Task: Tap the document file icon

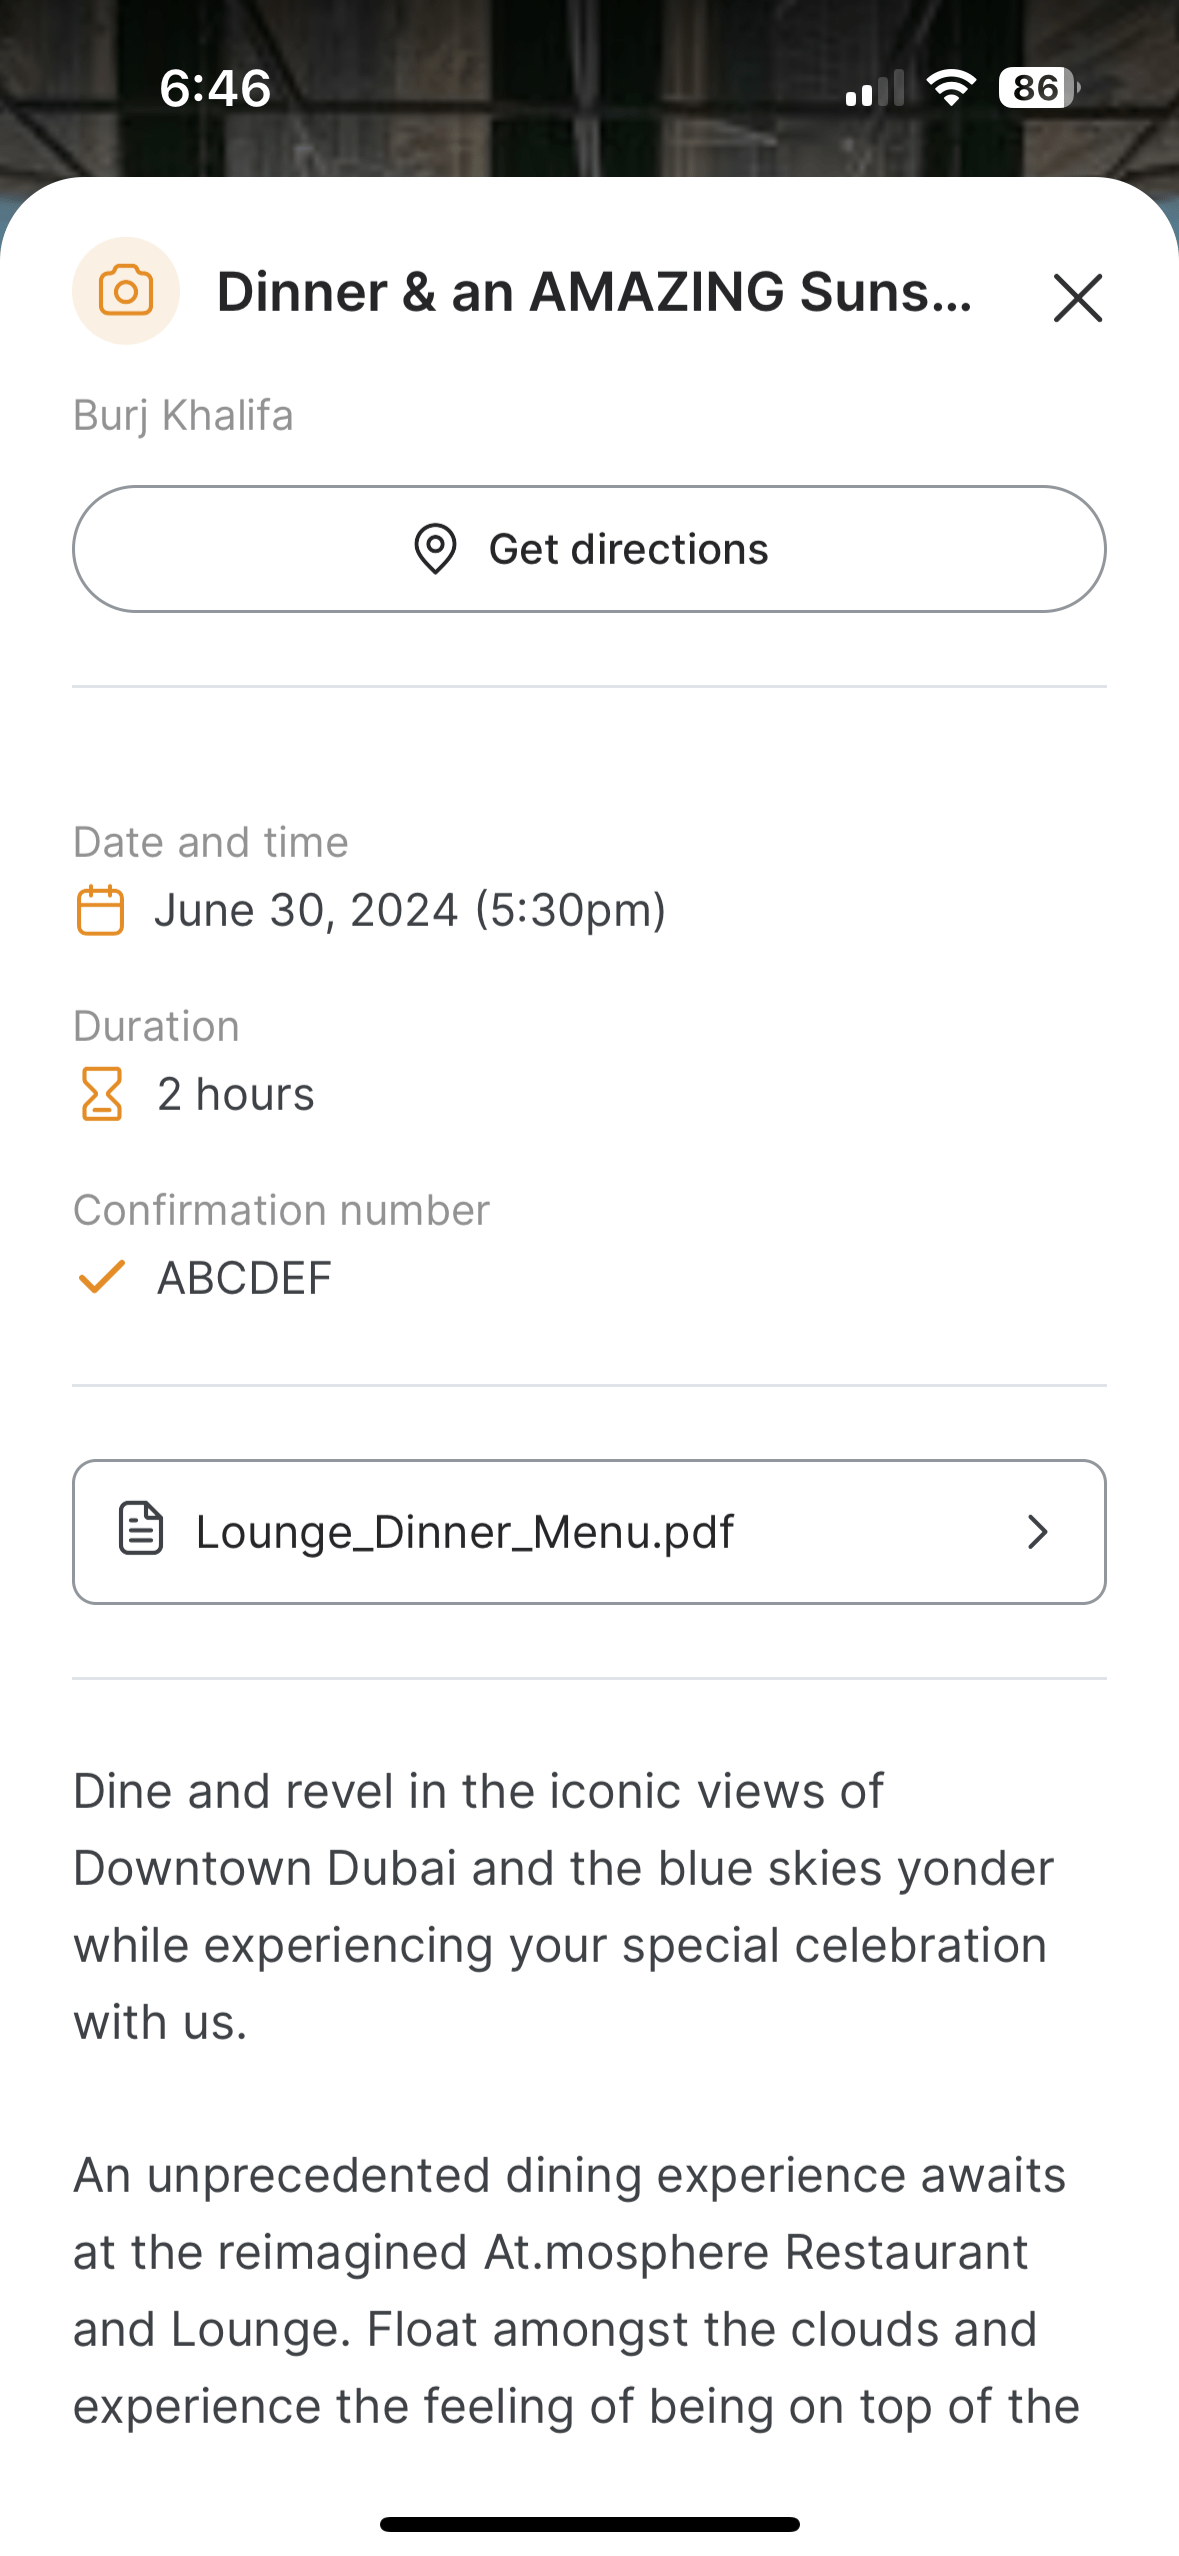Action: (x=141, y=1529)
